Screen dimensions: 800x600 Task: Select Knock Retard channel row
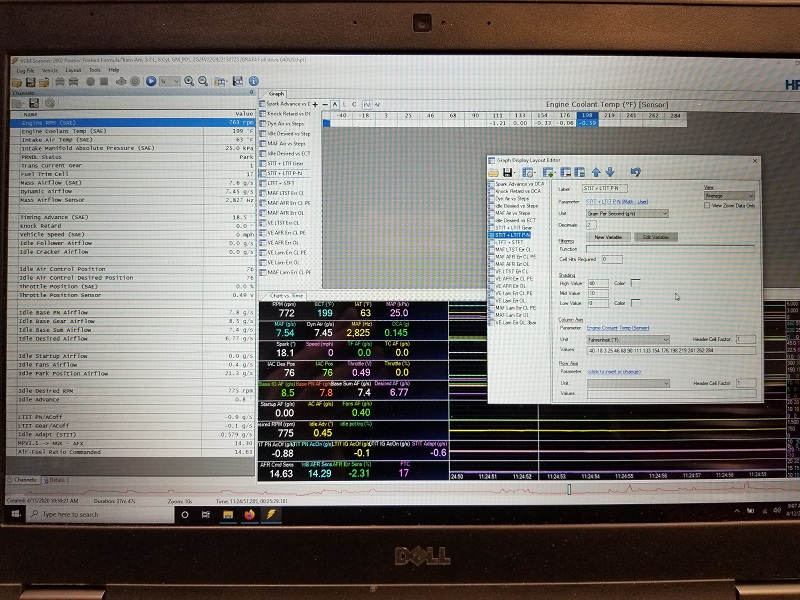click(133, 226)
